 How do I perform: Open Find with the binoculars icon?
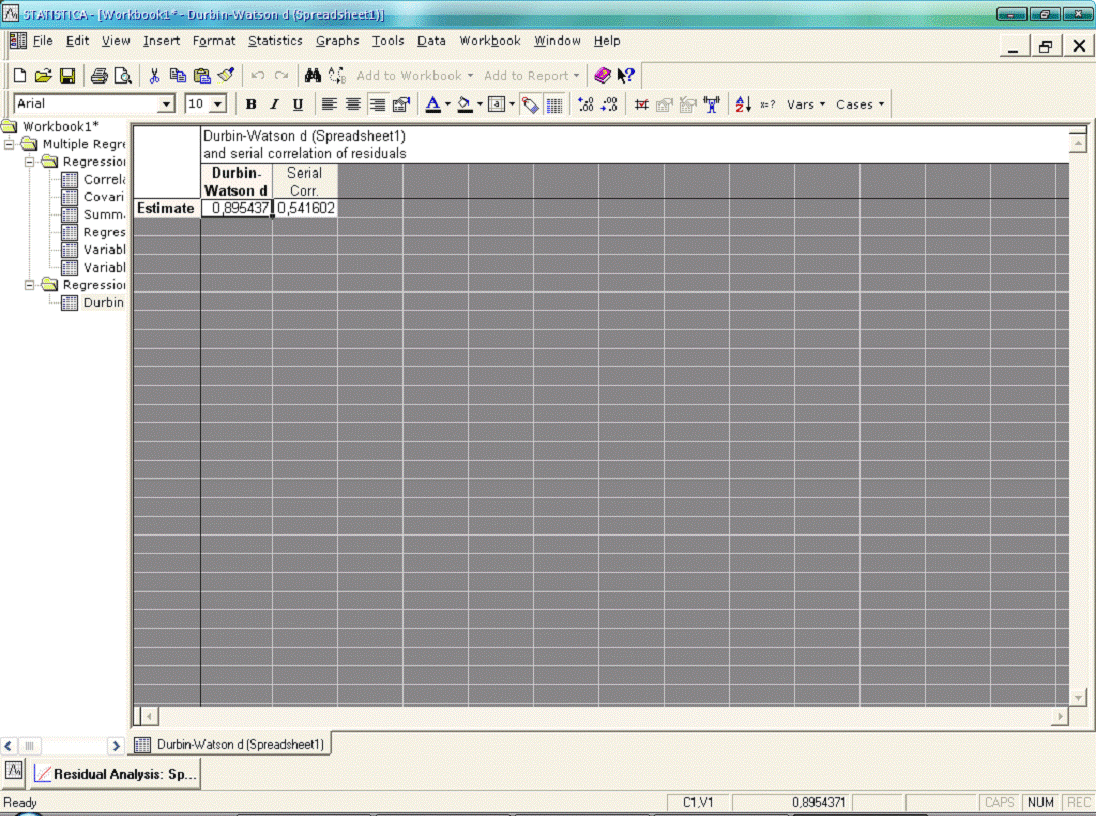click(312, 76)
